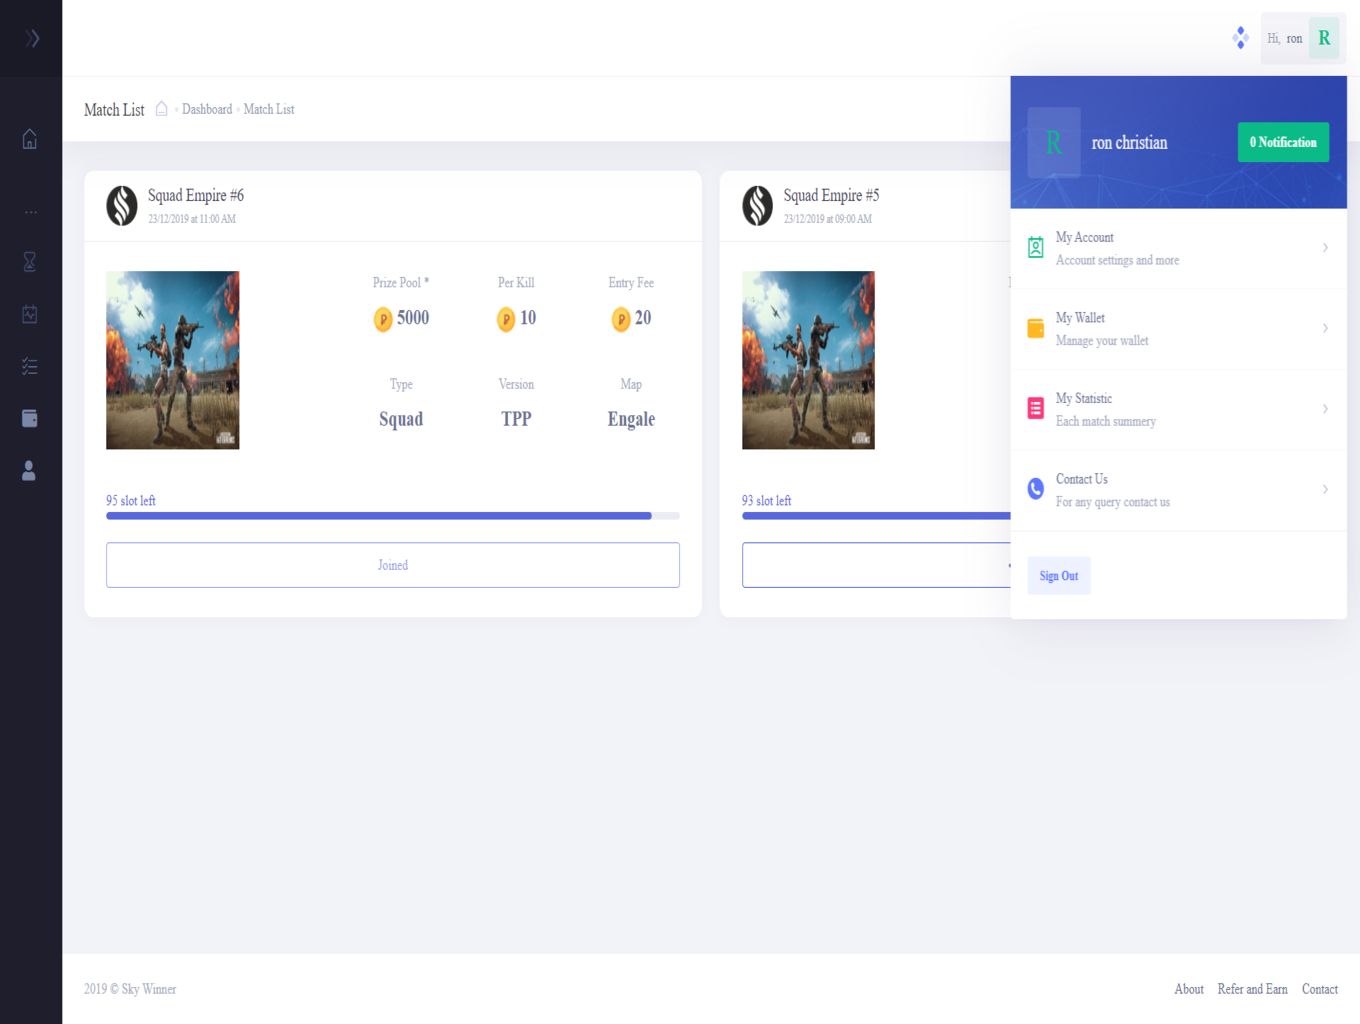Open the home icon in the sidebar
Image resolution: width=1360 pixels, height=1024 pixels.
(30, 139)
